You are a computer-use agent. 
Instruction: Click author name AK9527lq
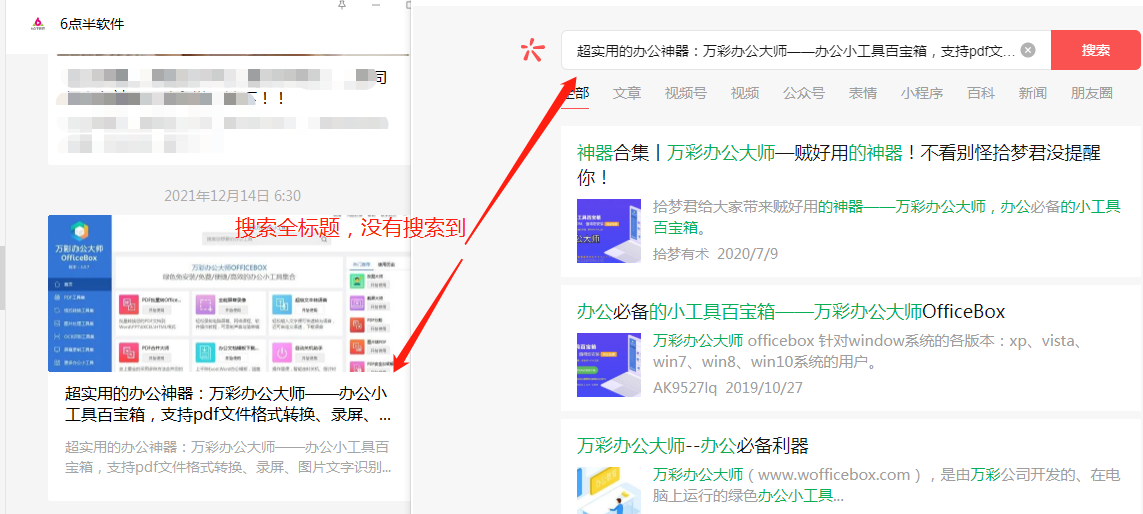click(685, 387)
